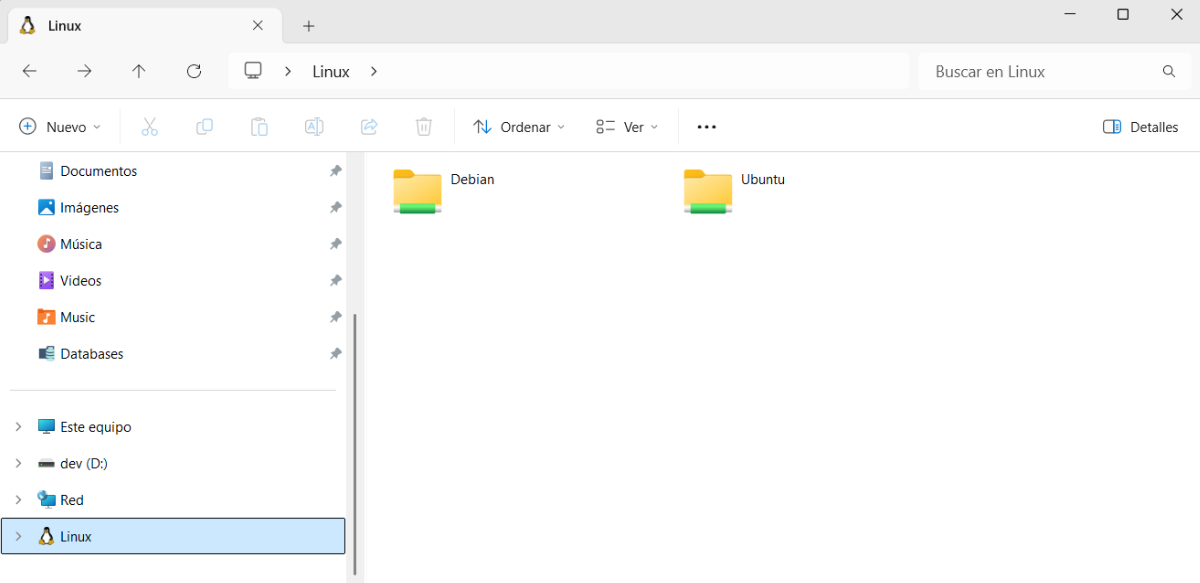Click the Paste clipboard icon

click(259, 127)
